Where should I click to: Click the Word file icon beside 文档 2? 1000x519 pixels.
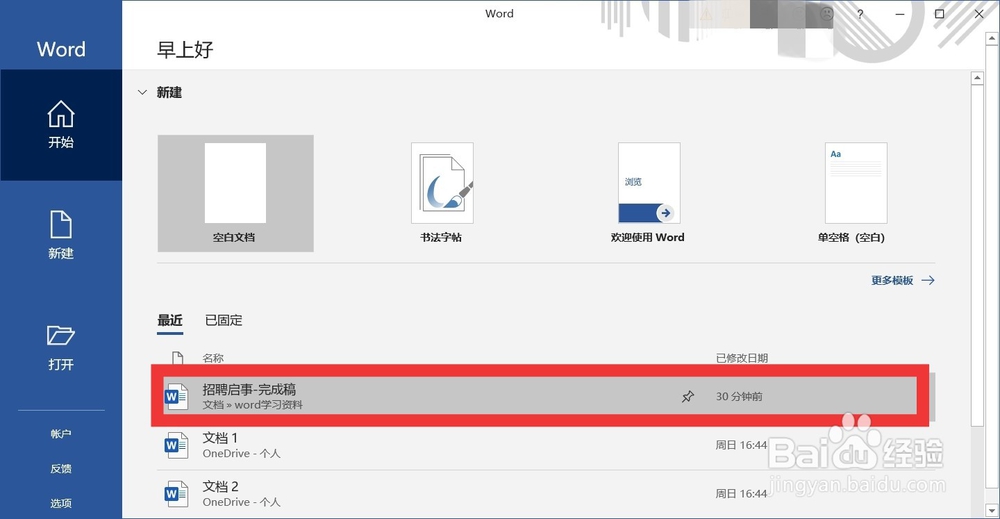click(176, 494)
